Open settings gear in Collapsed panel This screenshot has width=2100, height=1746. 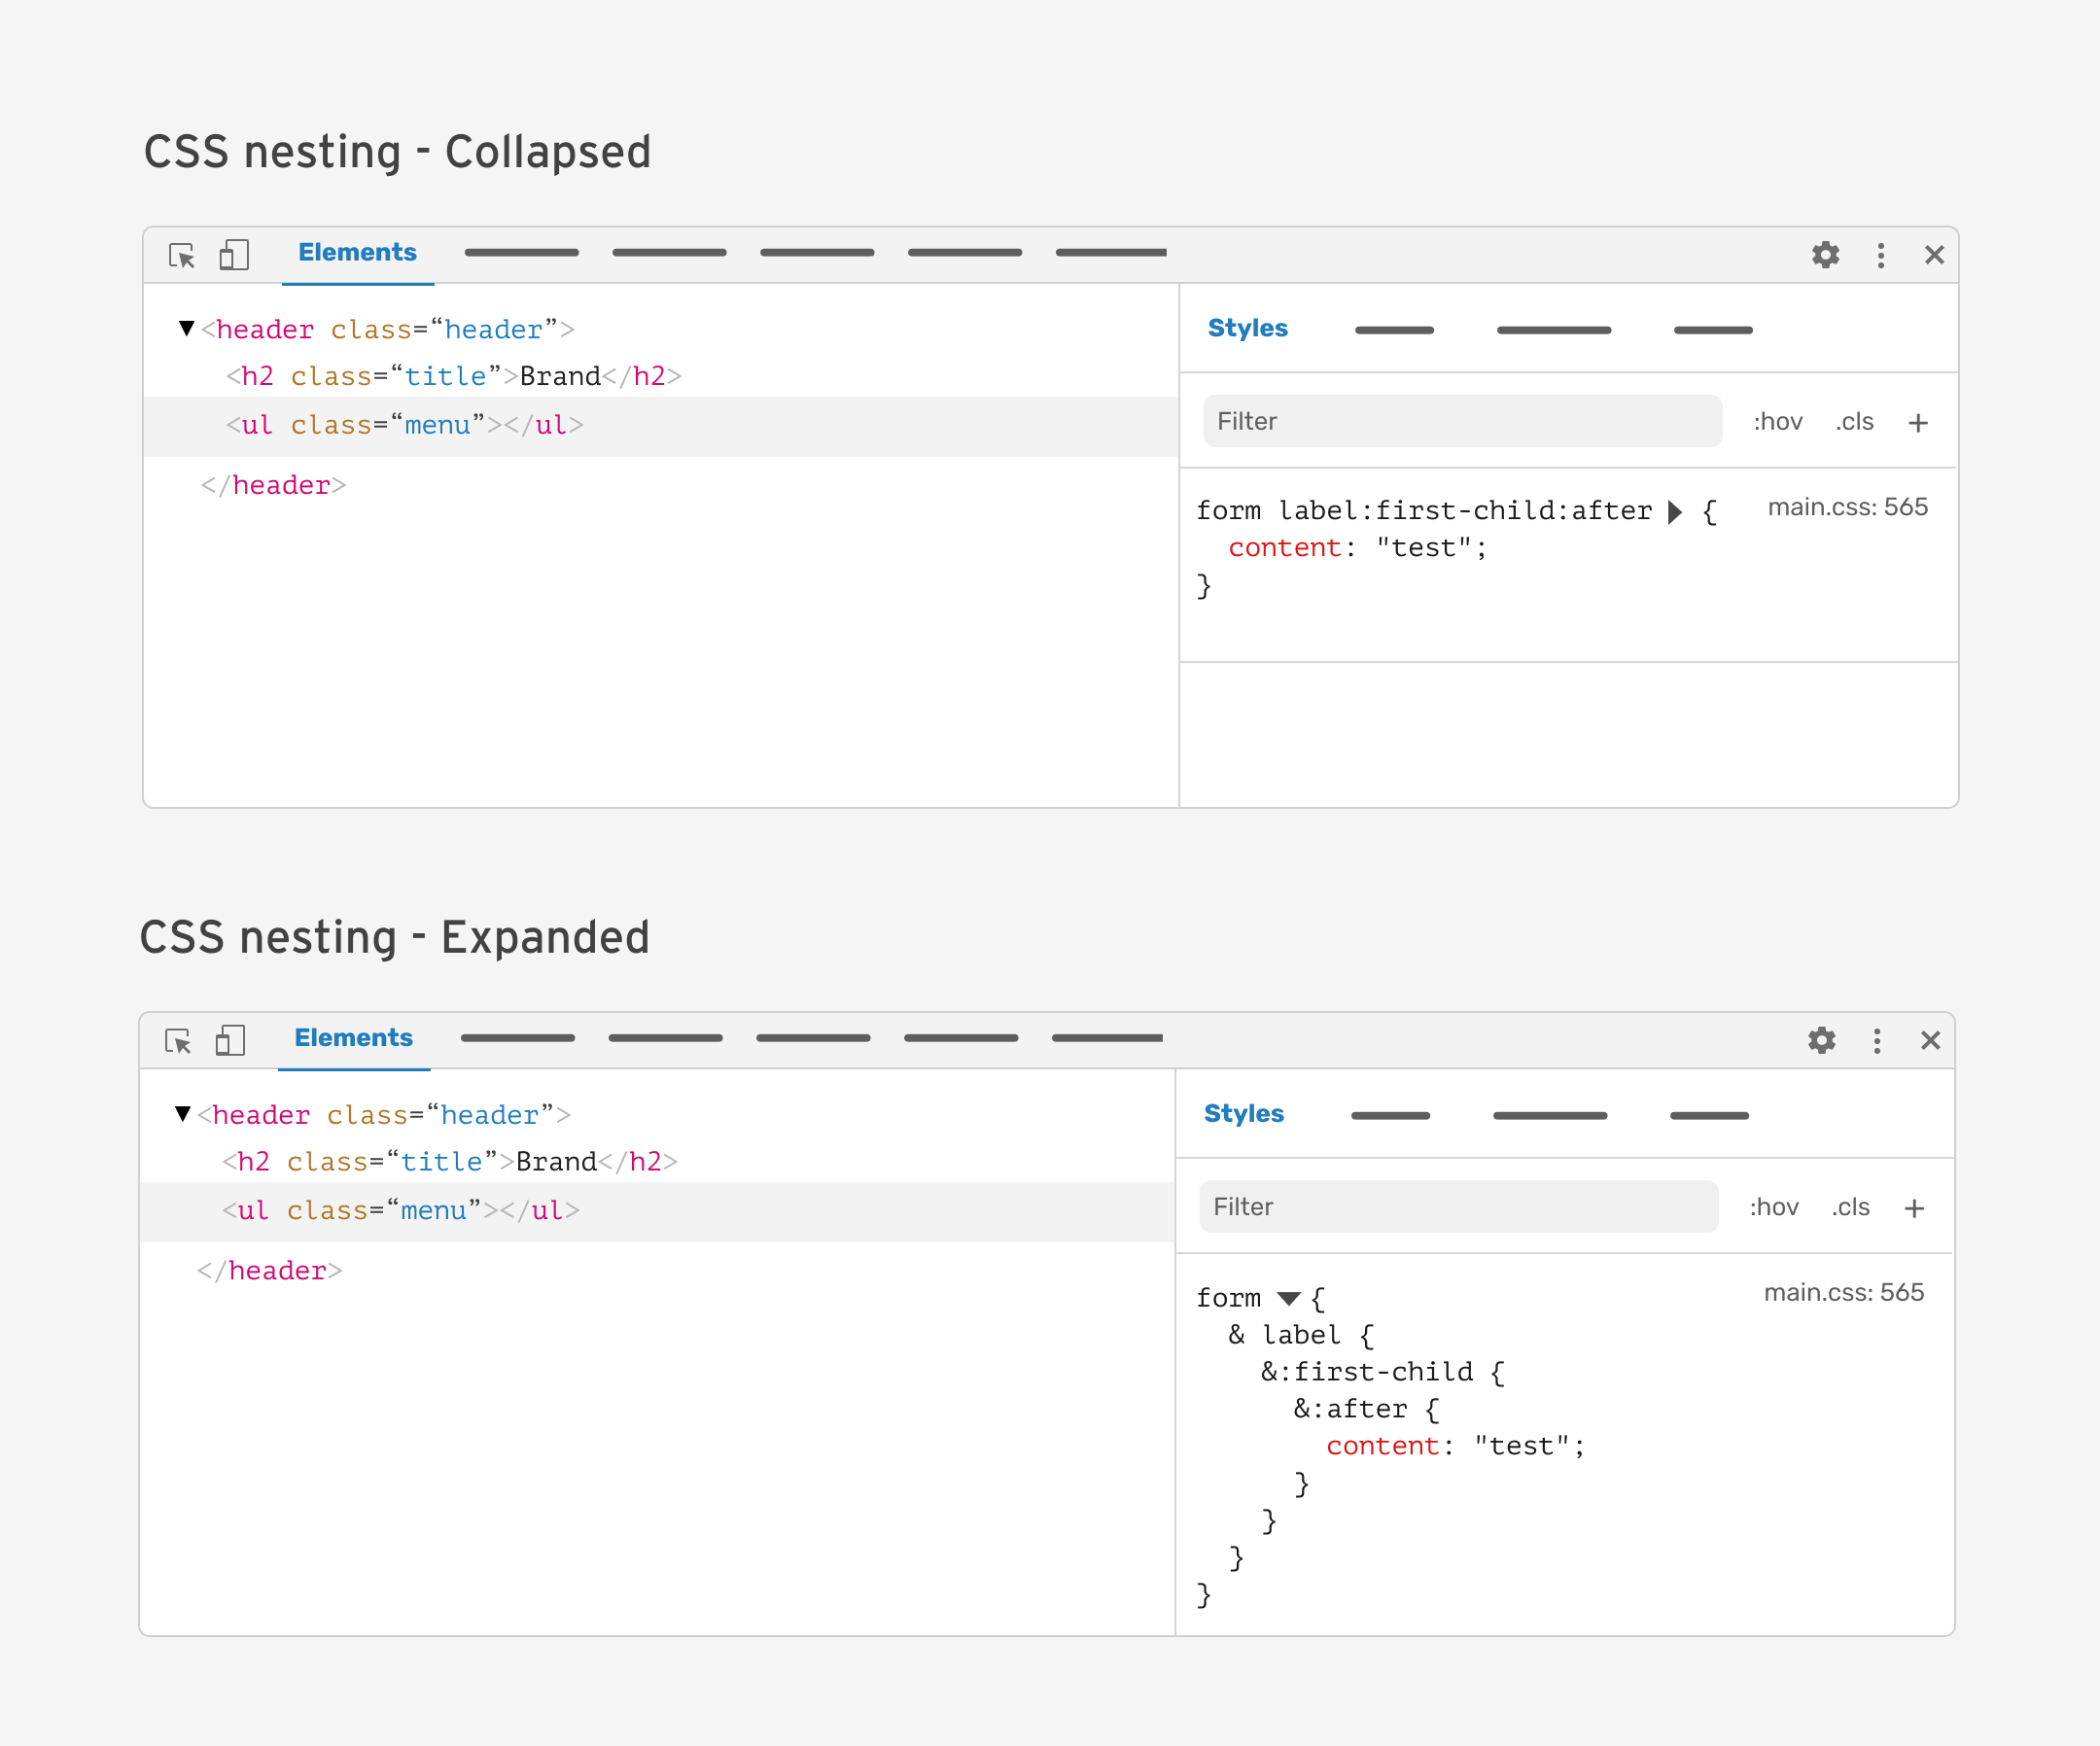click(x=1825, y=255)
